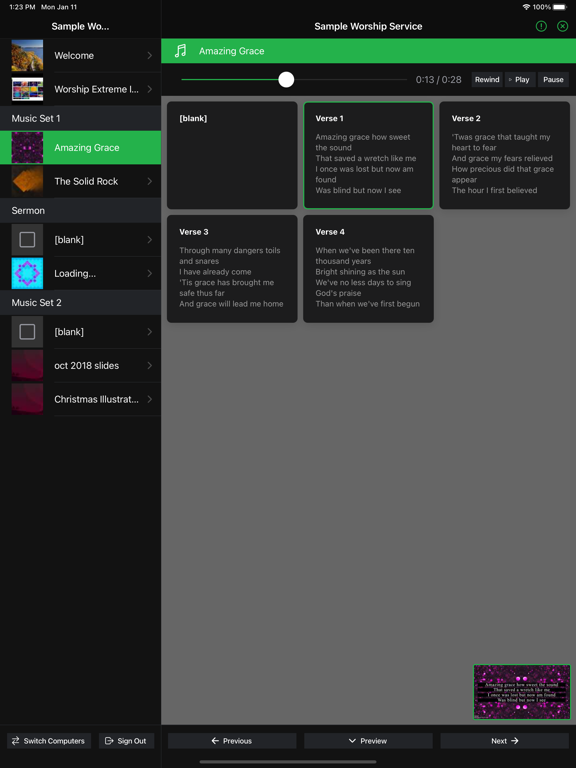Click the Sample Wo... sidebar title
576x768 pixels.
[x=80, y=26]
